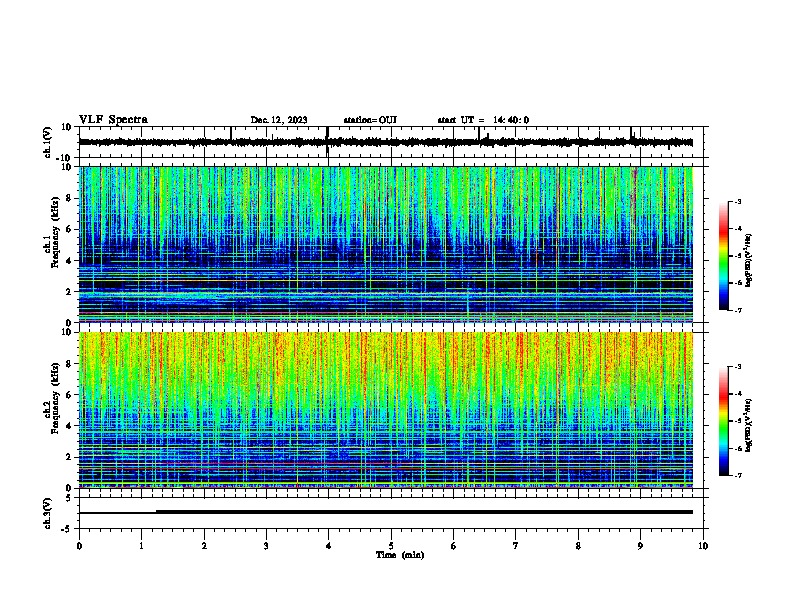Click the "station=OUI" header label
Screen dimensions: 792x612
coord(370,120)
